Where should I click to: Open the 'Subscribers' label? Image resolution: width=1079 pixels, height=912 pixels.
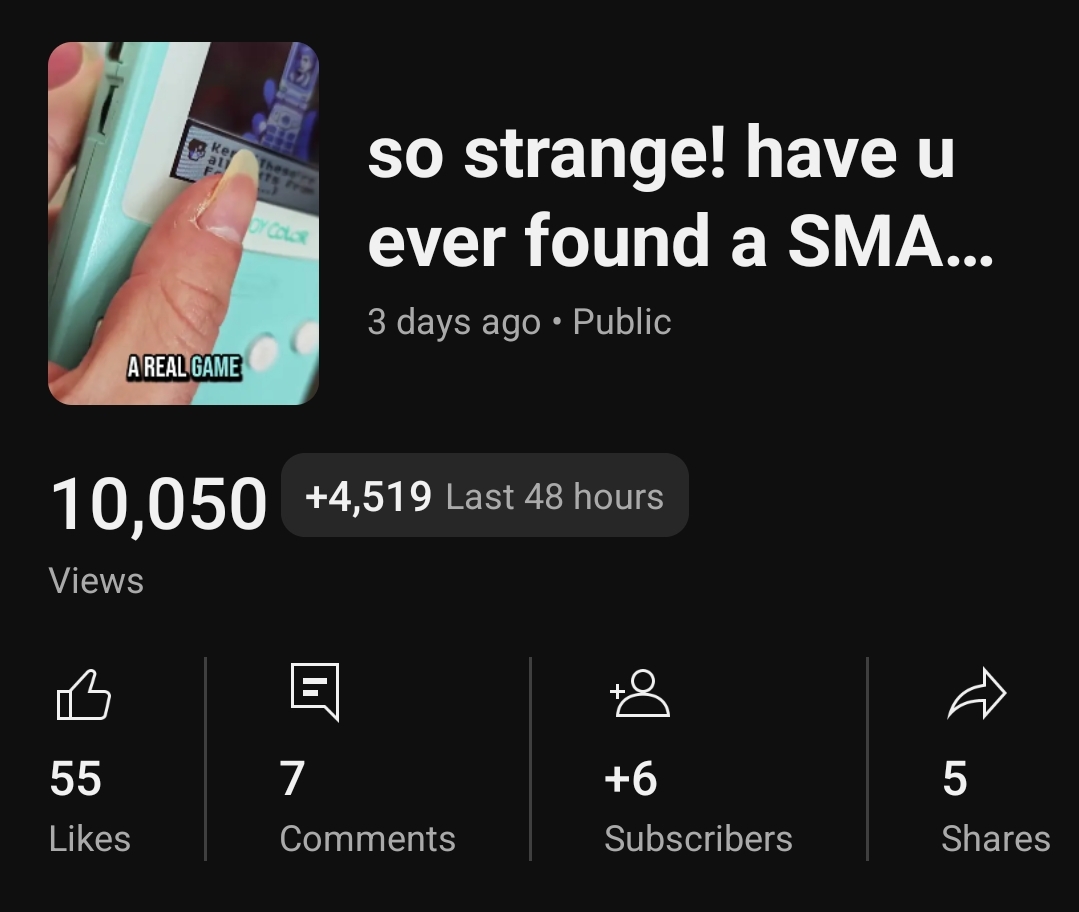pos(698,839)
